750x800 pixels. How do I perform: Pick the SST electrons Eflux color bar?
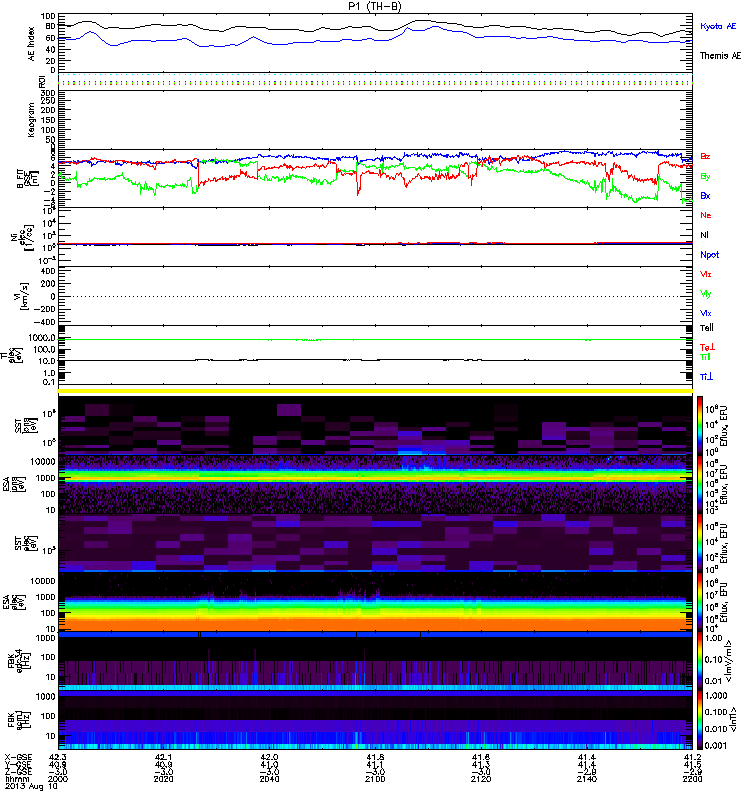(x=700, y=543)
